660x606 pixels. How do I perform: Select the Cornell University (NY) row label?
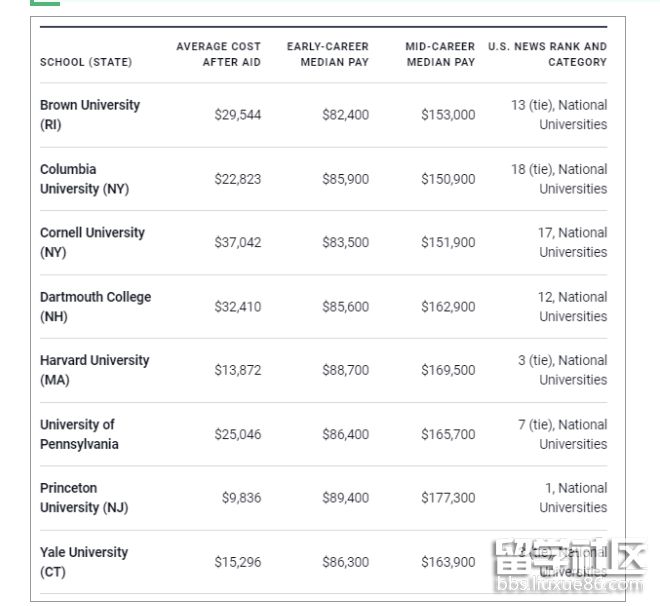coord(92,242)
